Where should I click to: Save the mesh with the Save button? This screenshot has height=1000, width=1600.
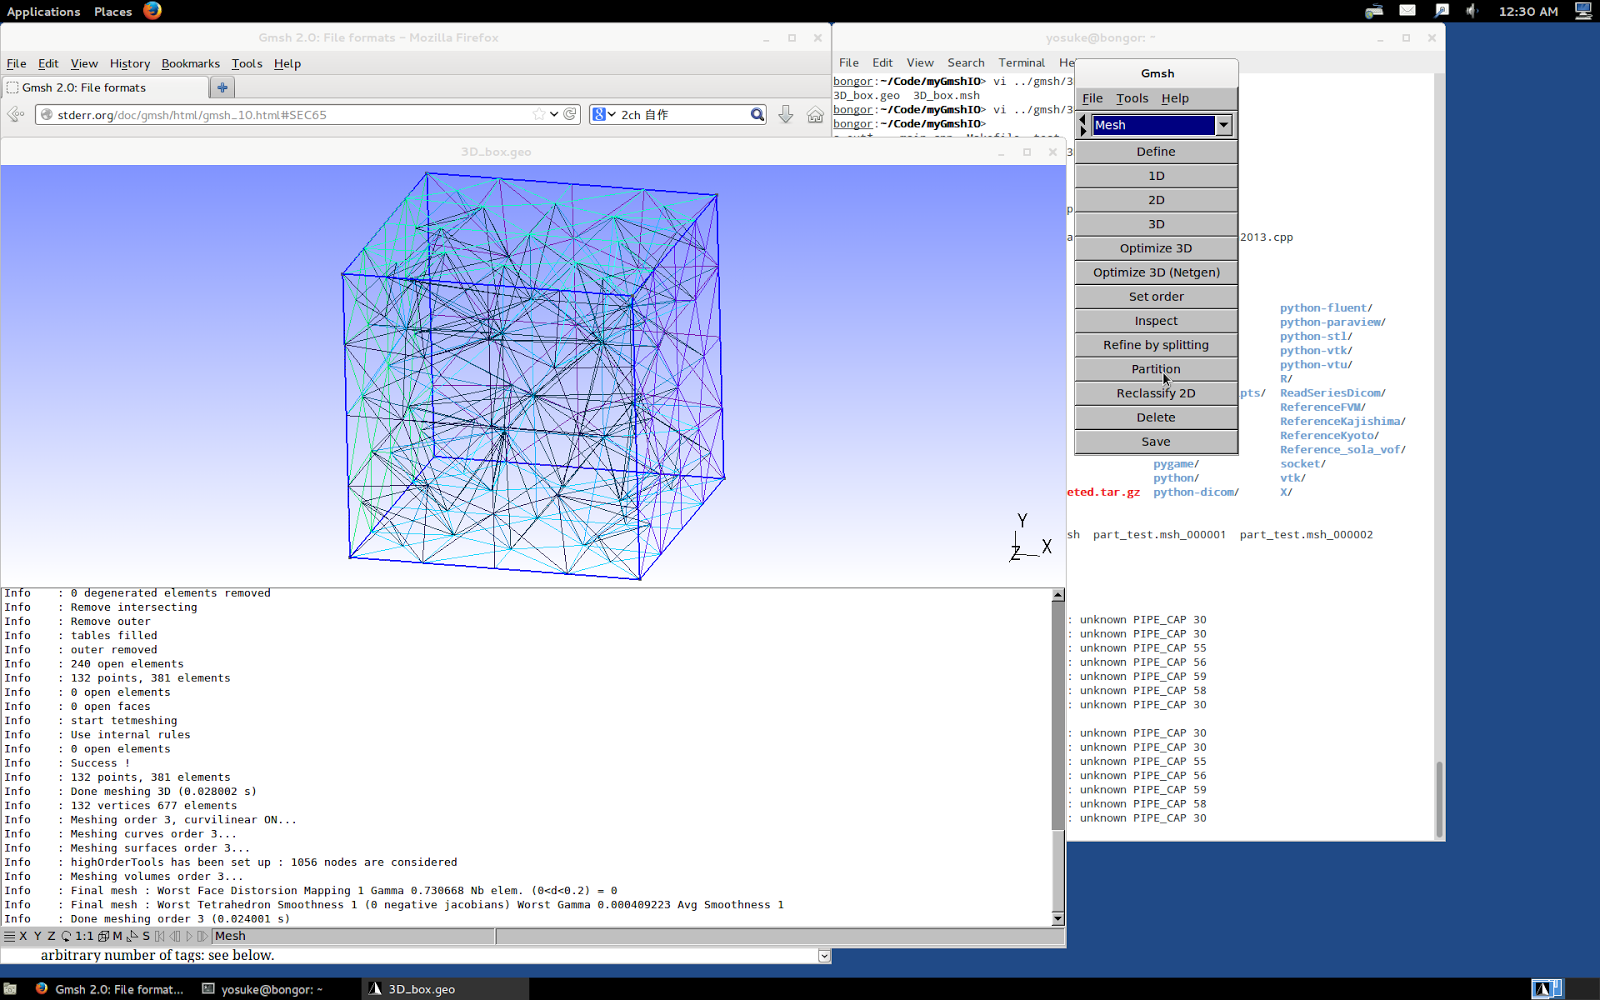coord(1156,442)
